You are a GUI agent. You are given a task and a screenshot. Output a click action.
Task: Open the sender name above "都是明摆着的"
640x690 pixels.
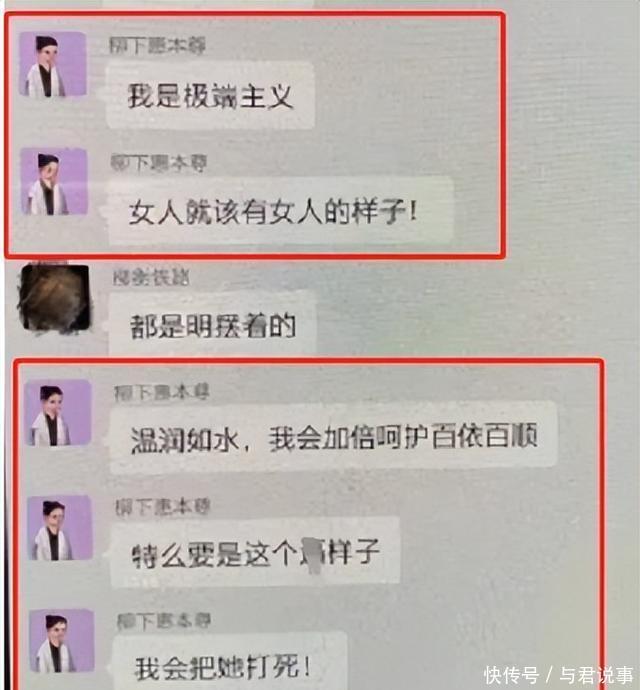[151, 277]
